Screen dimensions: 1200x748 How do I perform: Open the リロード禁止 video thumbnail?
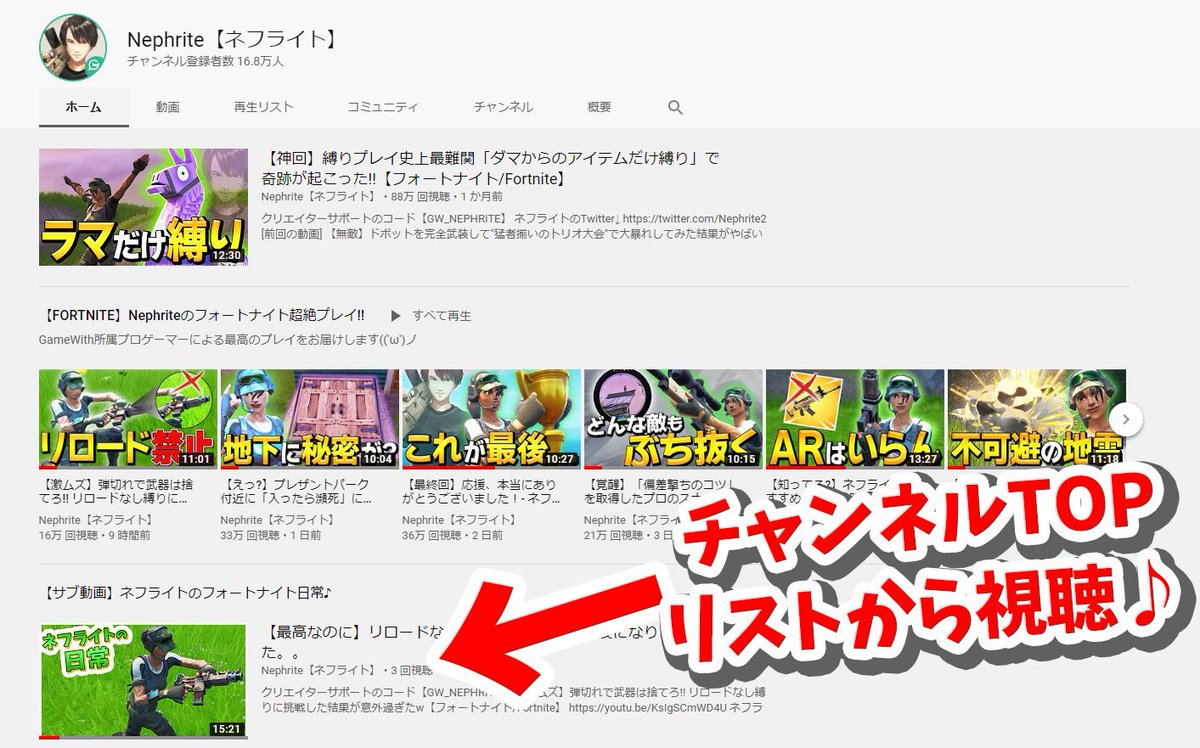(x=128, y=420)
